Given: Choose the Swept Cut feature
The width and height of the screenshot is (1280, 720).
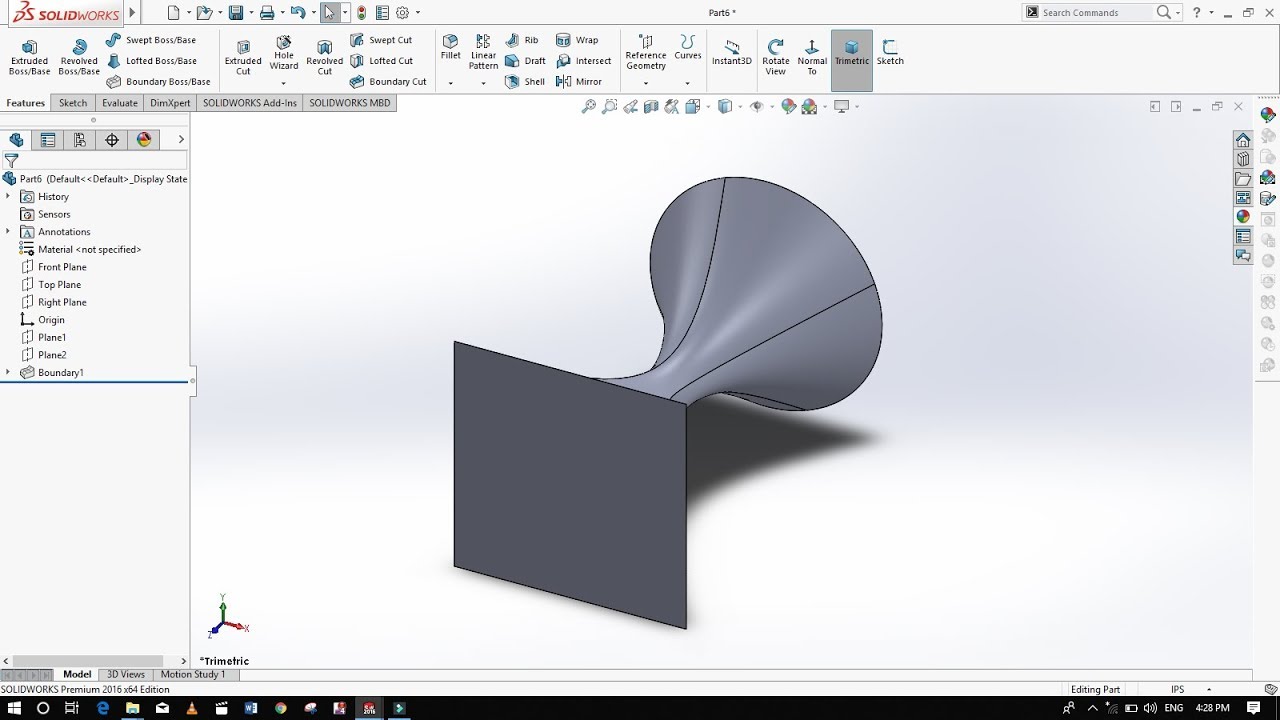Looking at the screenshot, I should tap(381, 40).
